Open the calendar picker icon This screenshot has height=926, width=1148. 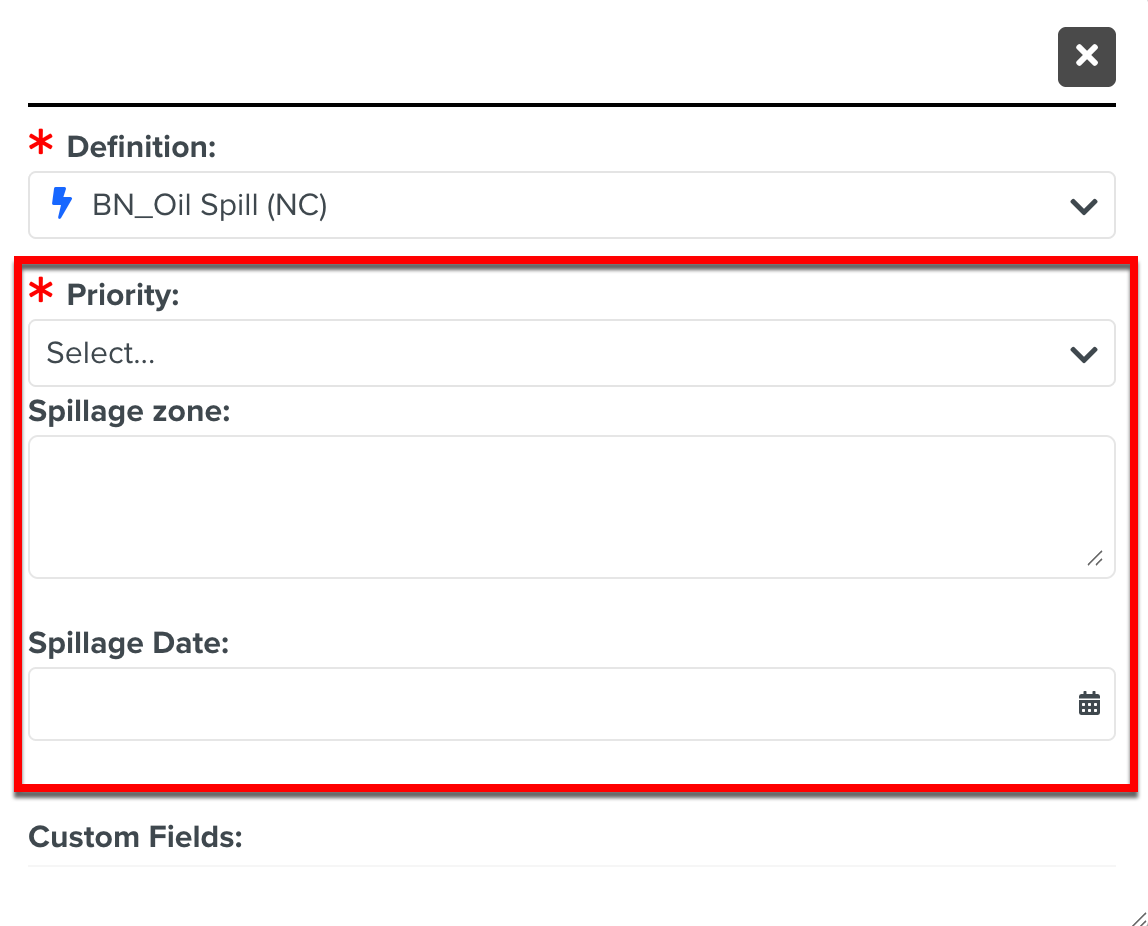click(1089, 704)
